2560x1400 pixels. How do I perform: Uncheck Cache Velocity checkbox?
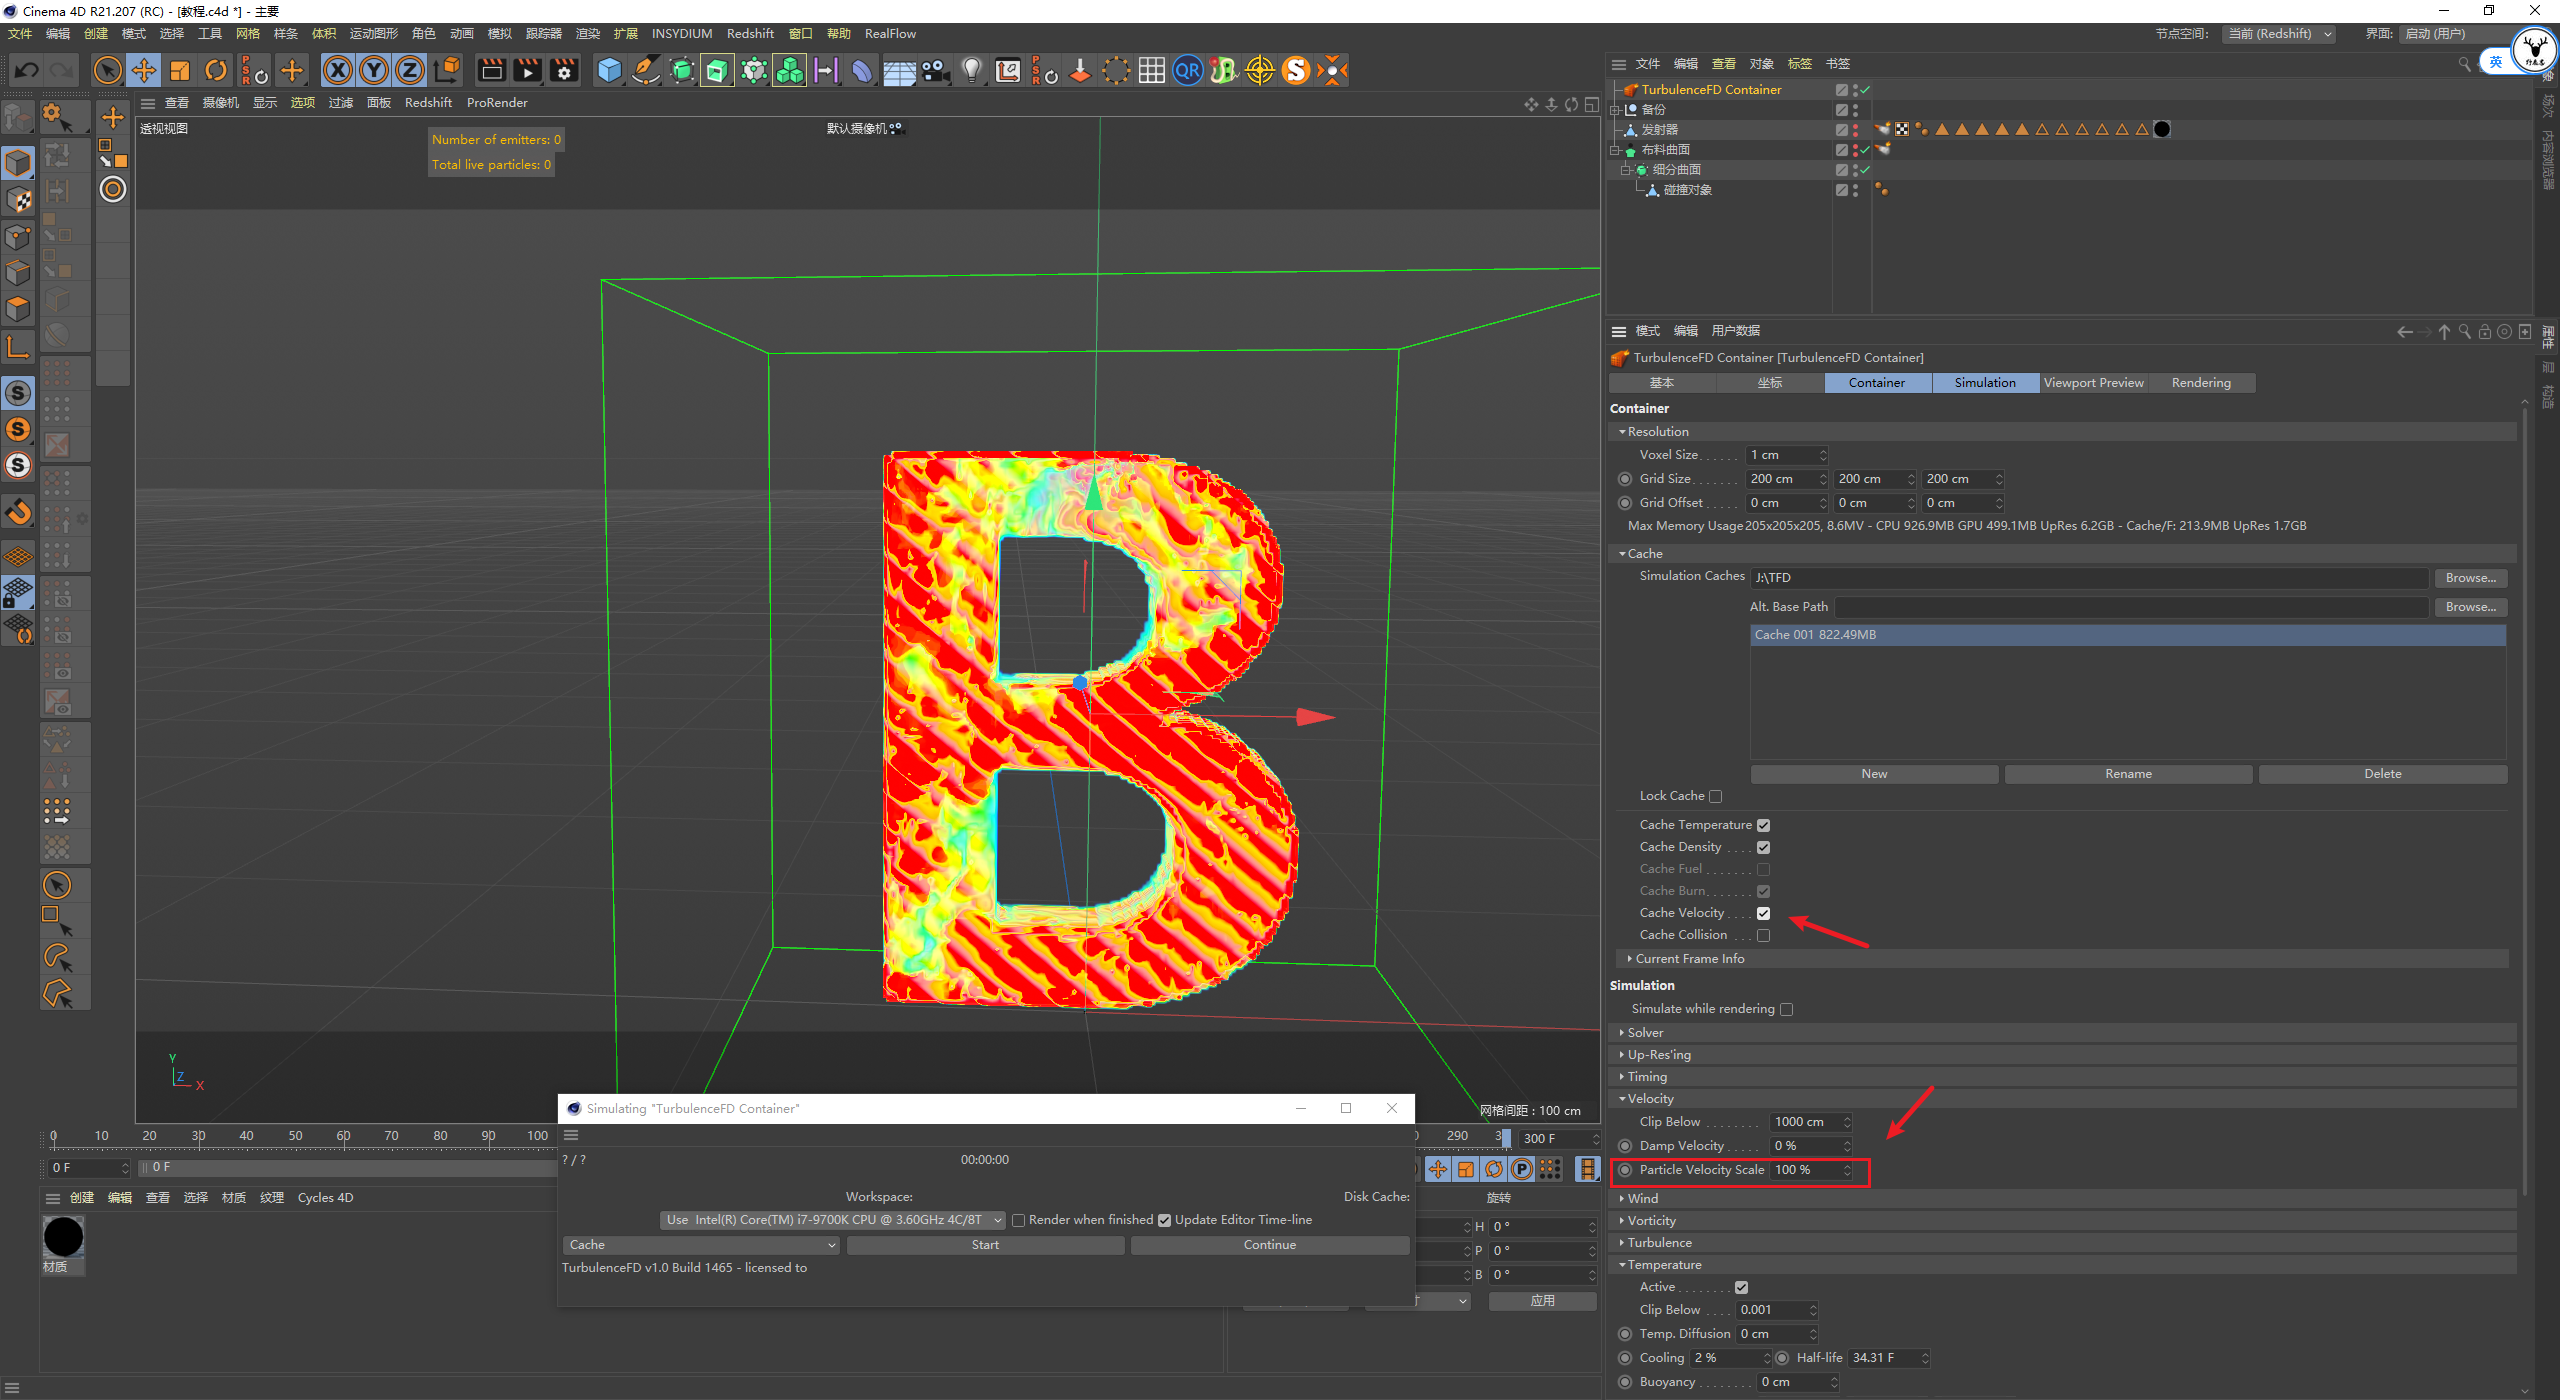point(1763,913)
